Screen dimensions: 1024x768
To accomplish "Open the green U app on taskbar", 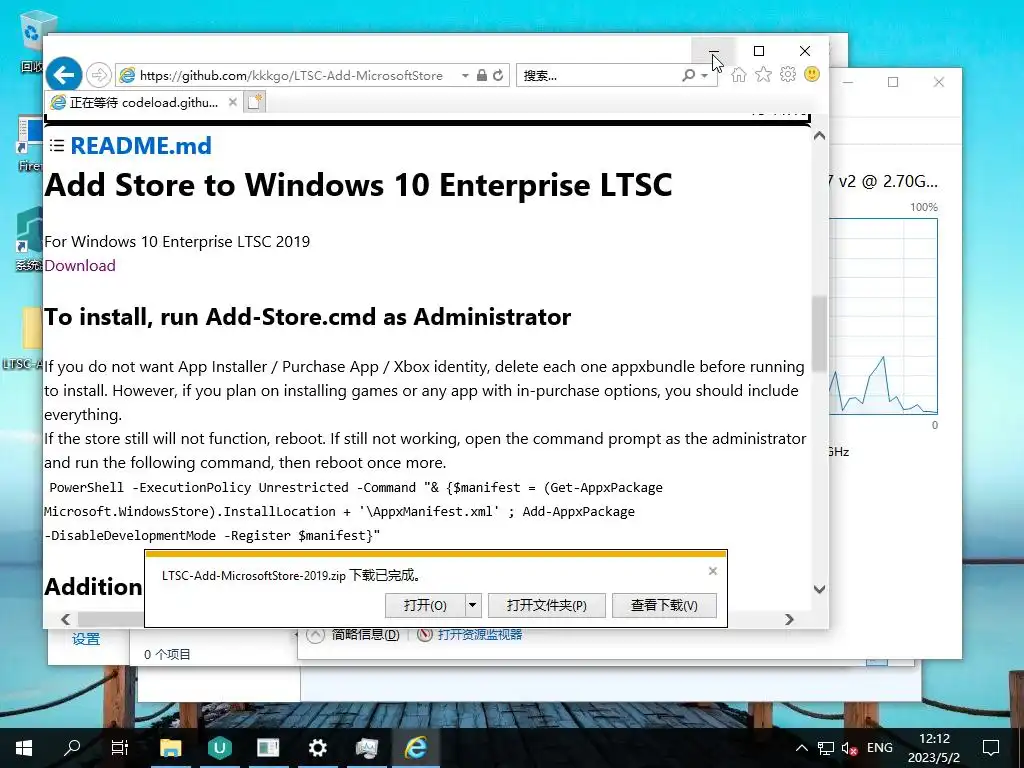I will 219,748.
